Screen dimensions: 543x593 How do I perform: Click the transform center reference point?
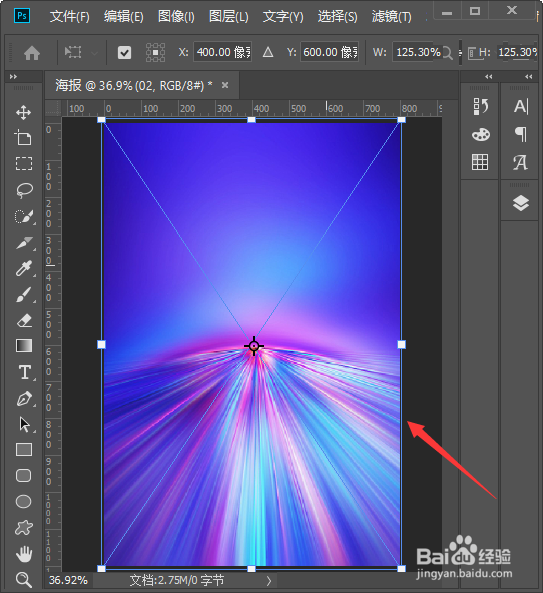(254, 346)
